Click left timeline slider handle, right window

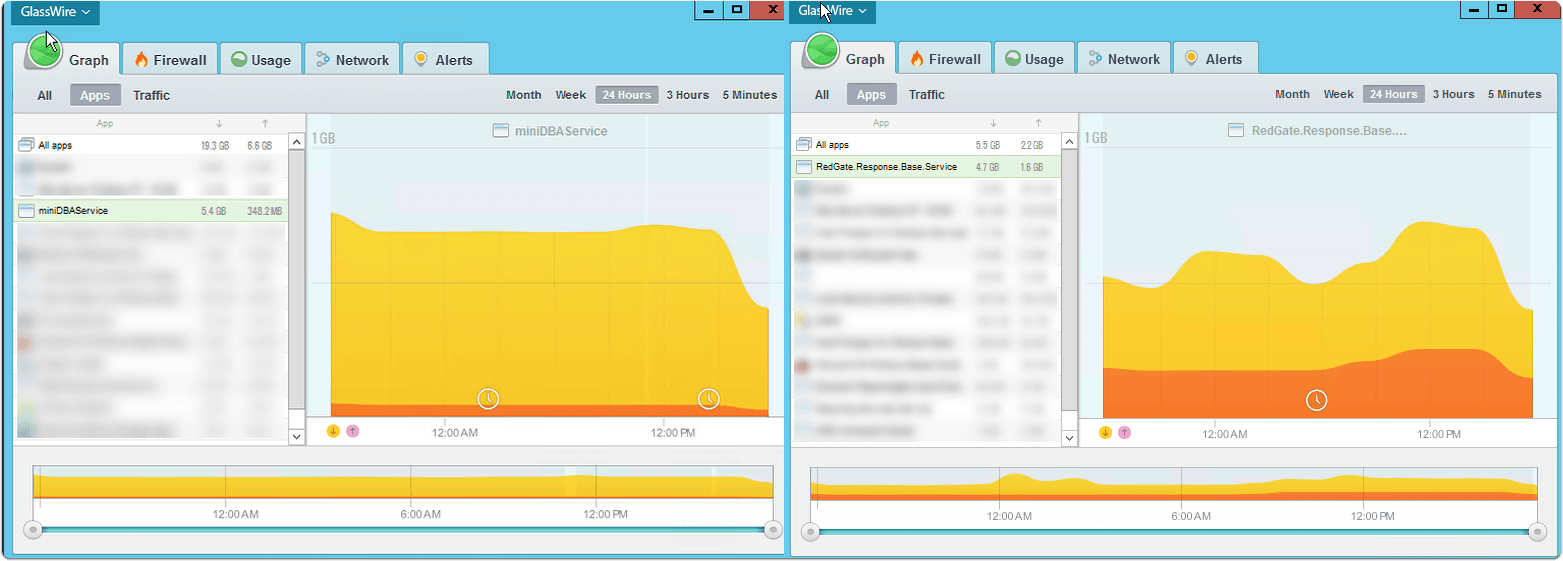811,531
